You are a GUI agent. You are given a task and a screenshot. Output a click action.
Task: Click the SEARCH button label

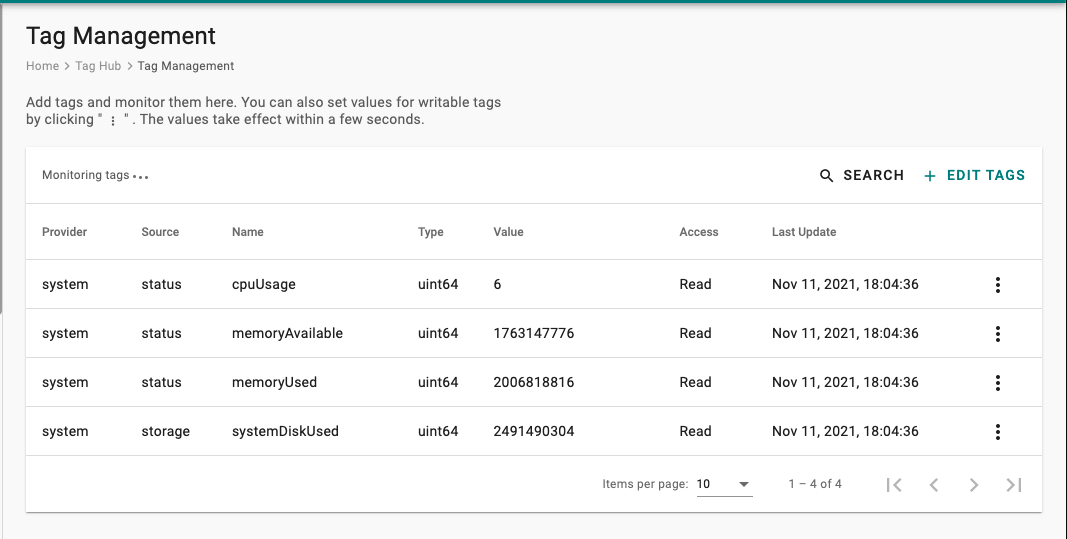[x=874, y=176]
